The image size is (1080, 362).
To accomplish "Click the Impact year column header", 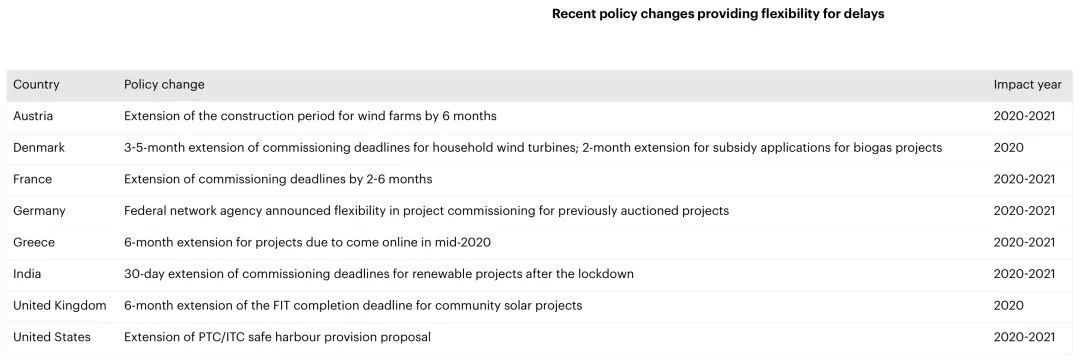I will coord(1027,85).
